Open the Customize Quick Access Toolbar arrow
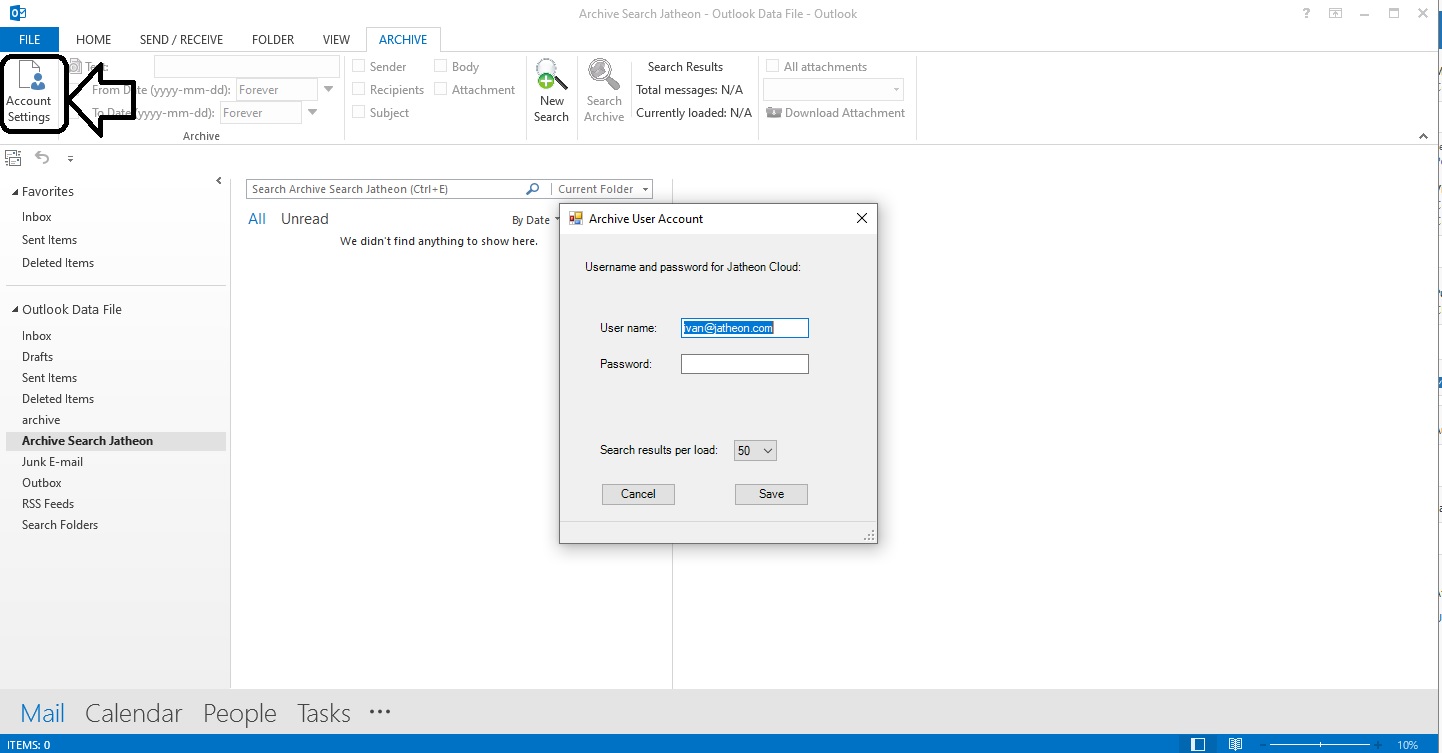This screenshot has height=753, width=1442. (x=70, y=159)
